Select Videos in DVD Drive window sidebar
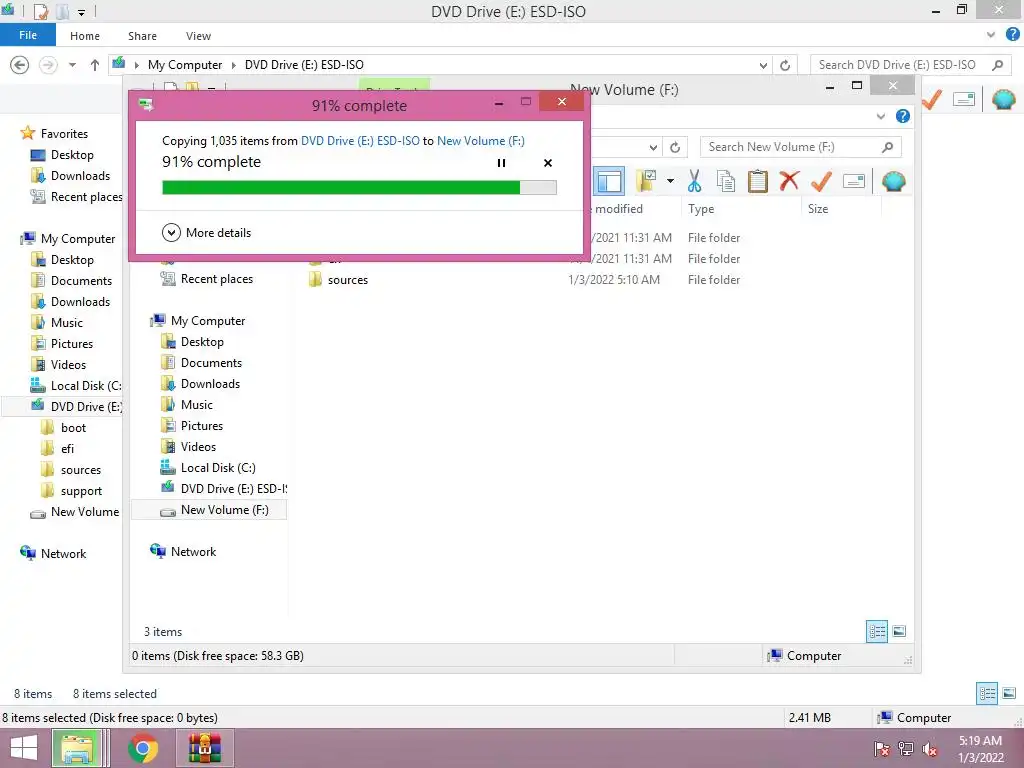This screenshot has height=768, width=1024. coord(59,364)
